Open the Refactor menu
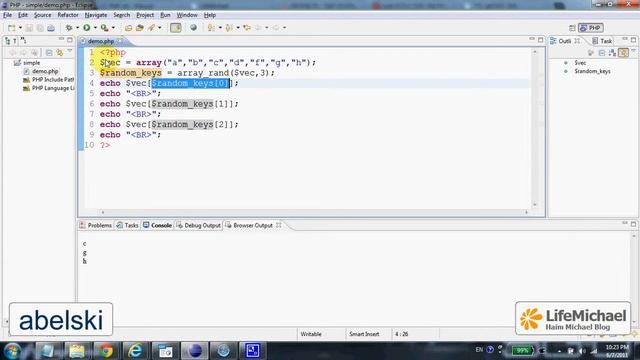 pyautogui.click(x=68, y=15)
